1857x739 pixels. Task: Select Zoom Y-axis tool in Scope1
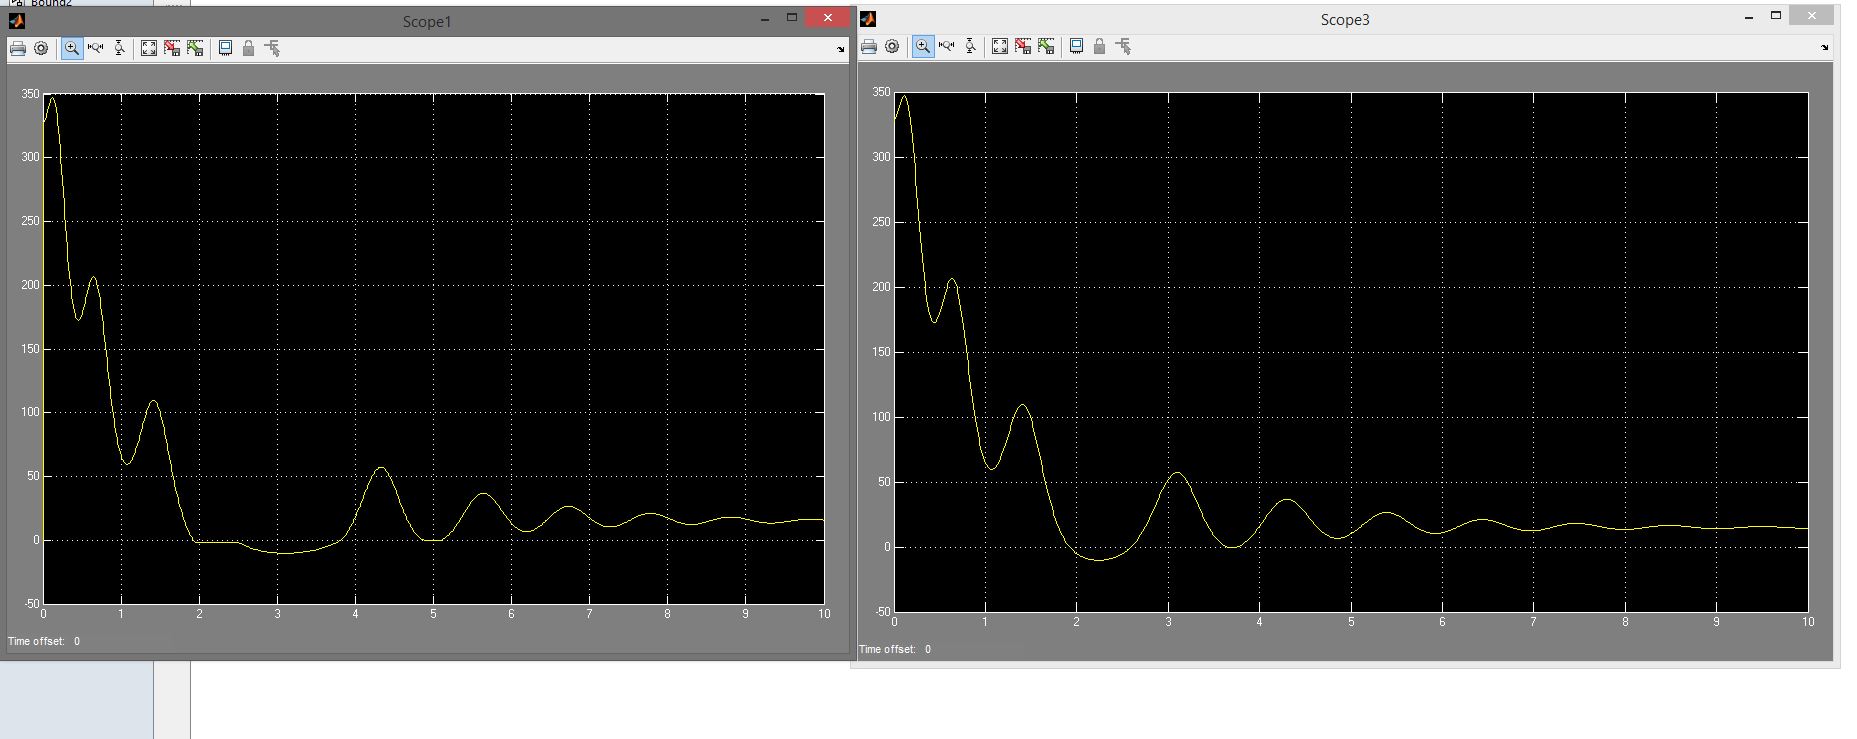tap(119, 48)
